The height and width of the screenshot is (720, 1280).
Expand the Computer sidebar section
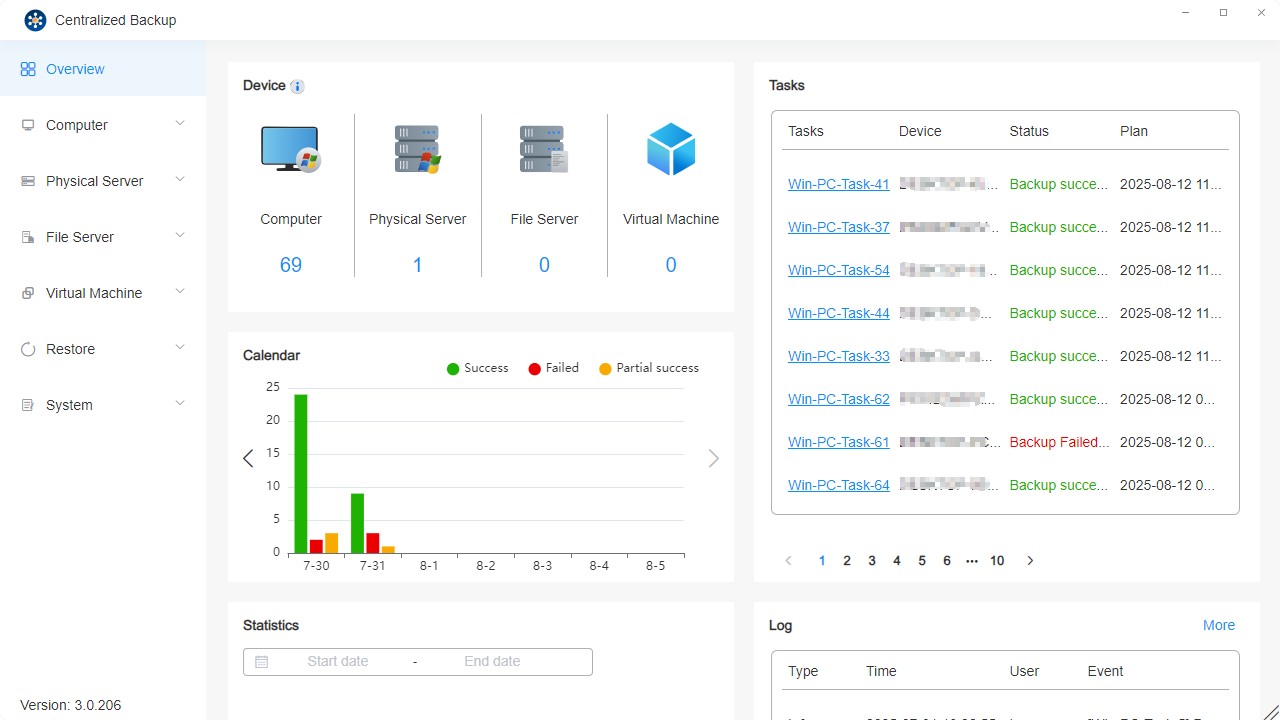180,124
